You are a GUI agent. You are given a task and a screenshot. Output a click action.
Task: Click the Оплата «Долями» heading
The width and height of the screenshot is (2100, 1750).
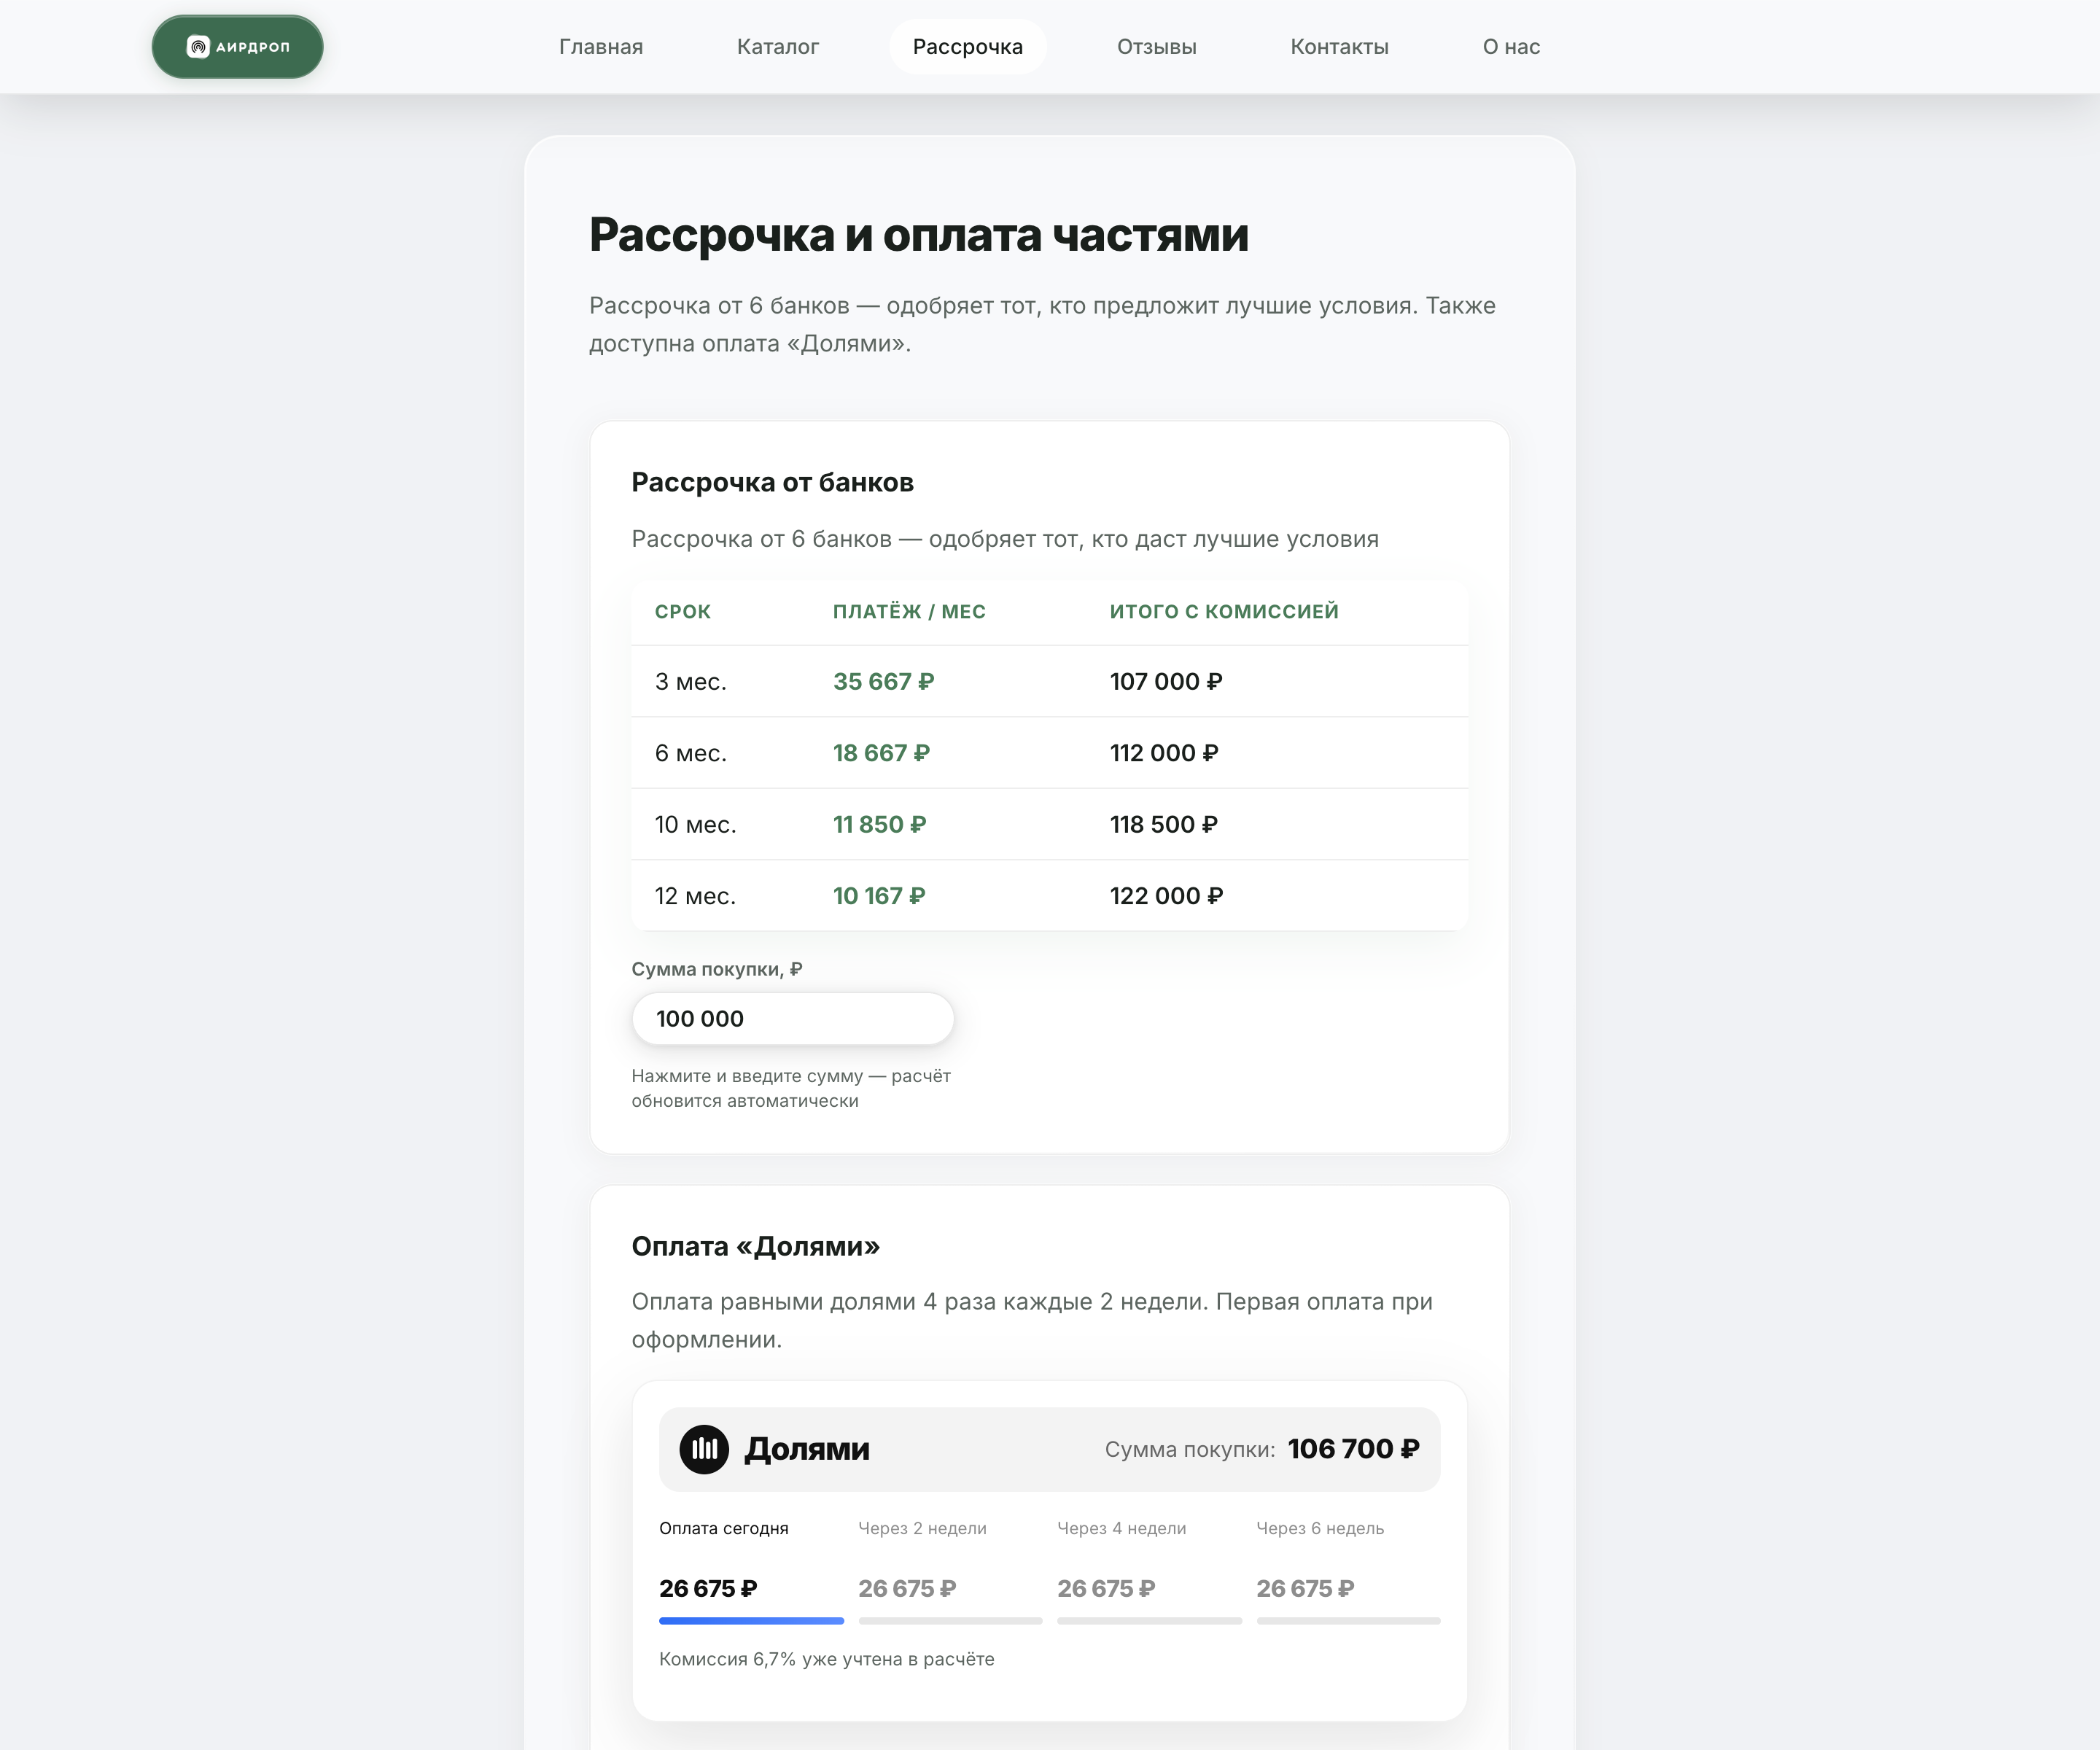point(756,1247)
